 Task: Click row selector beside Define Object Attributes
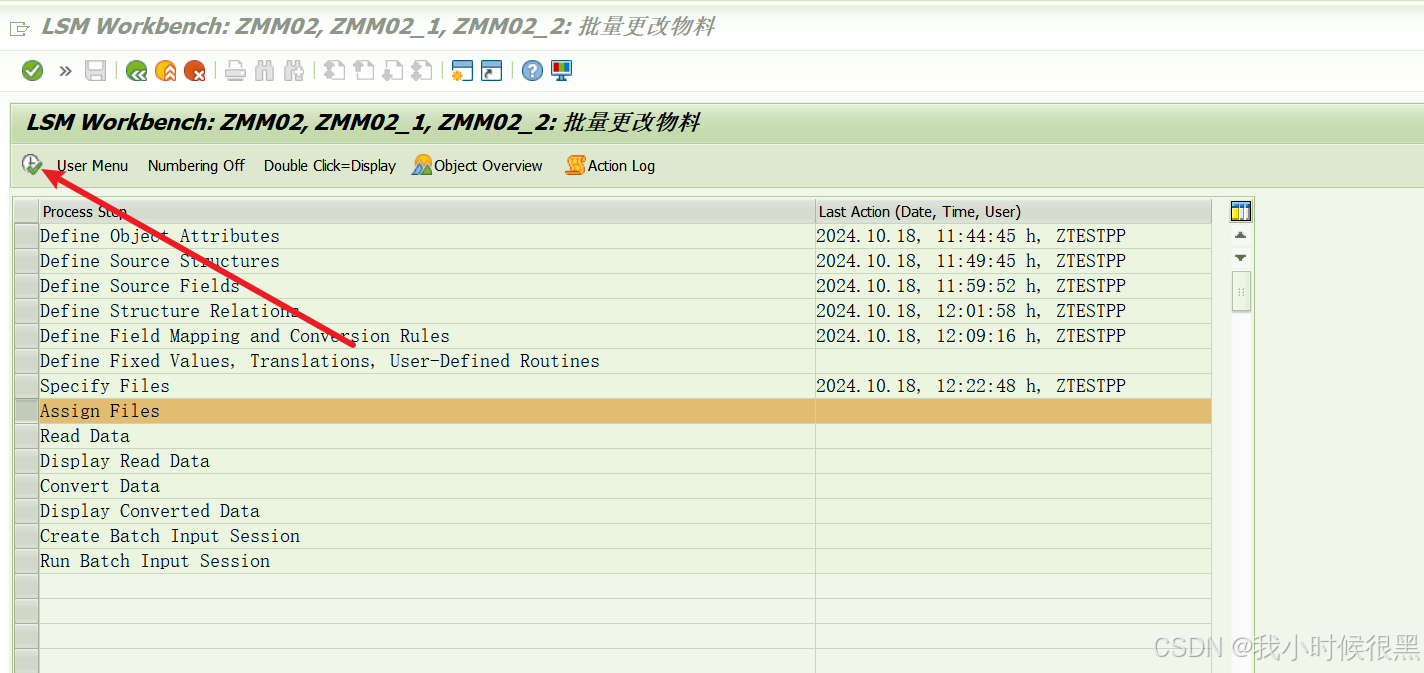(x=26, y=236)
